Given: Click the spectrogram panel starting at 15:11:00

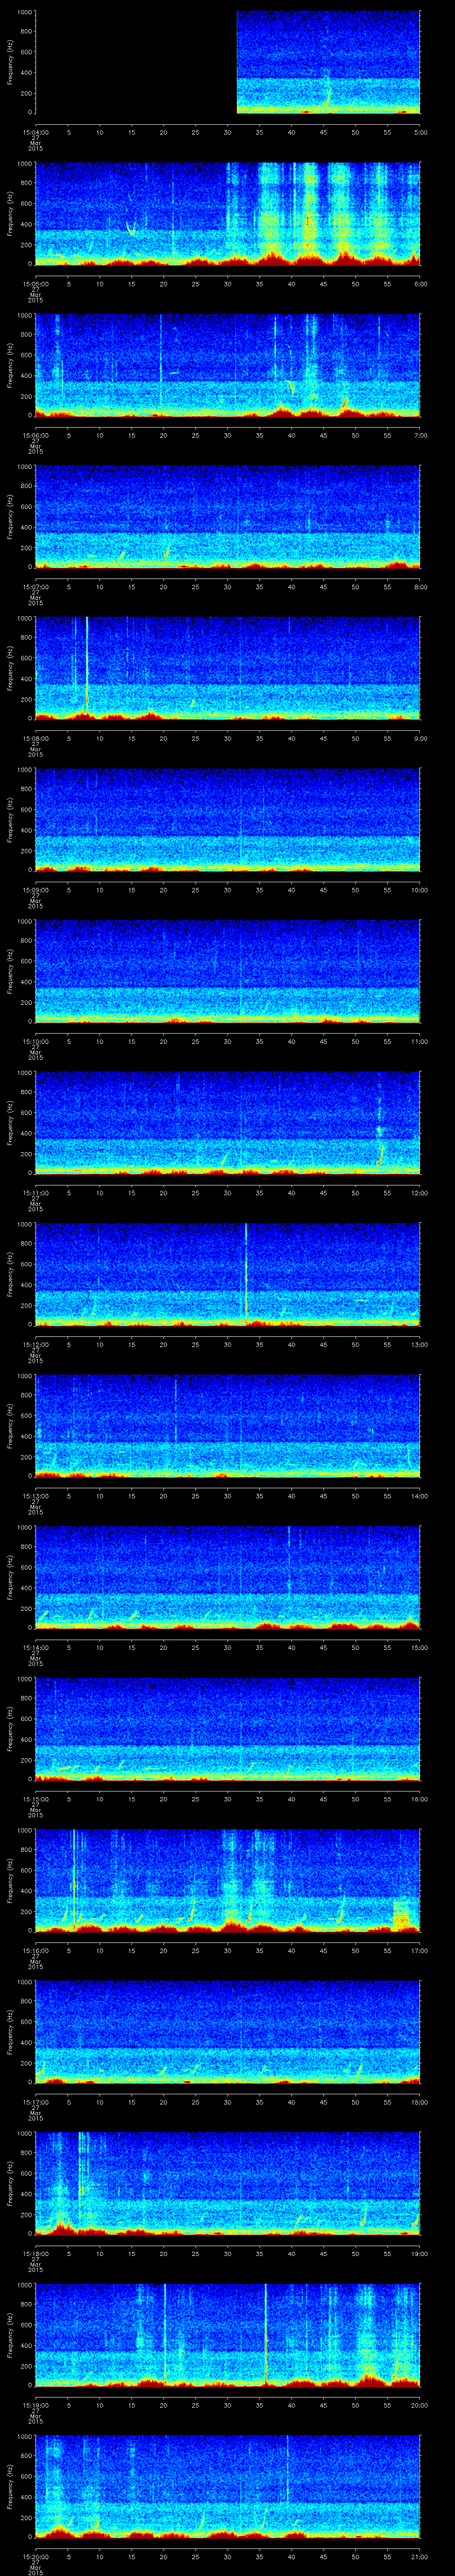Looking at the screenshot, I should (228, 1123).
